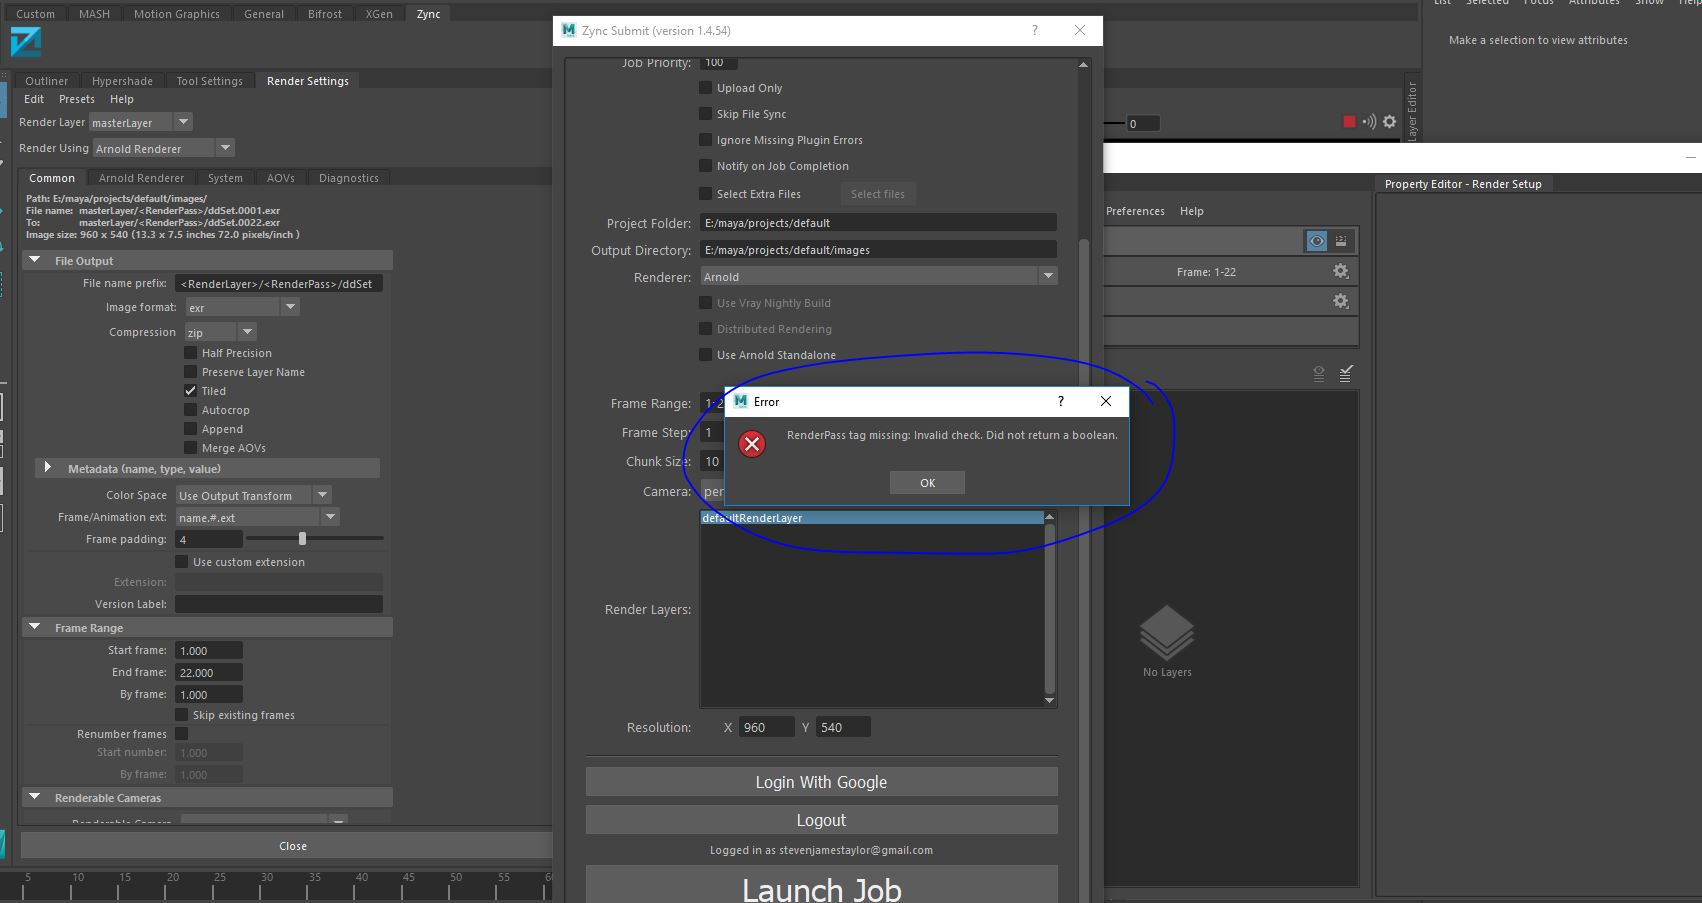Check Use Arnold Standalone option
1702x903 pixels.
pyautogui.click(x=705, y=355)
